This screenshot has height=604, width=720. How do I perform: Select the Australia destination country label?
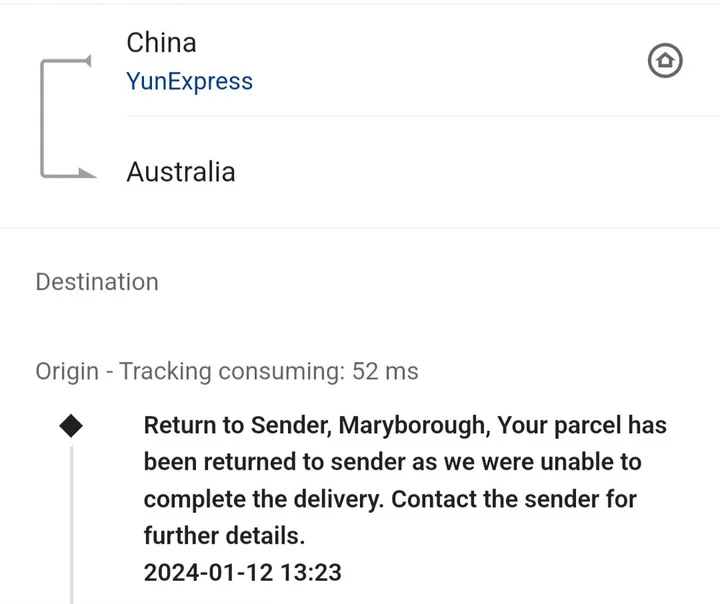181,172
